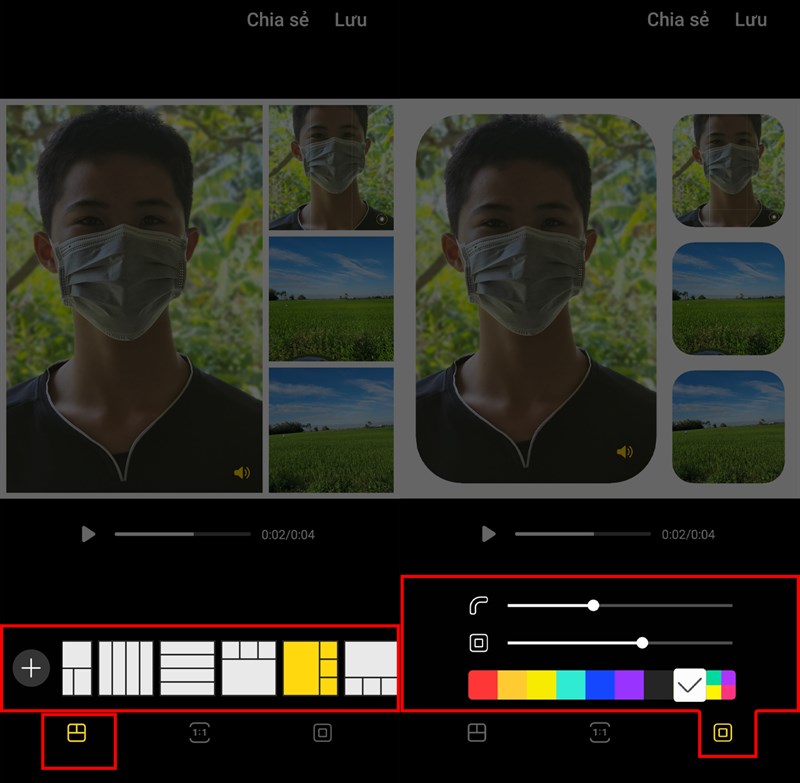Select the large rounded clip, right screen
This screenshot has height=783, width=800.
coord(536,298)
